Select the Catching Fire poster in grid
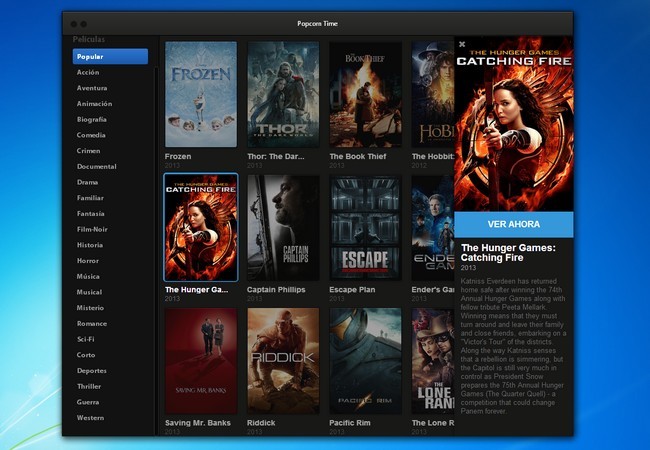 [201, 227]
